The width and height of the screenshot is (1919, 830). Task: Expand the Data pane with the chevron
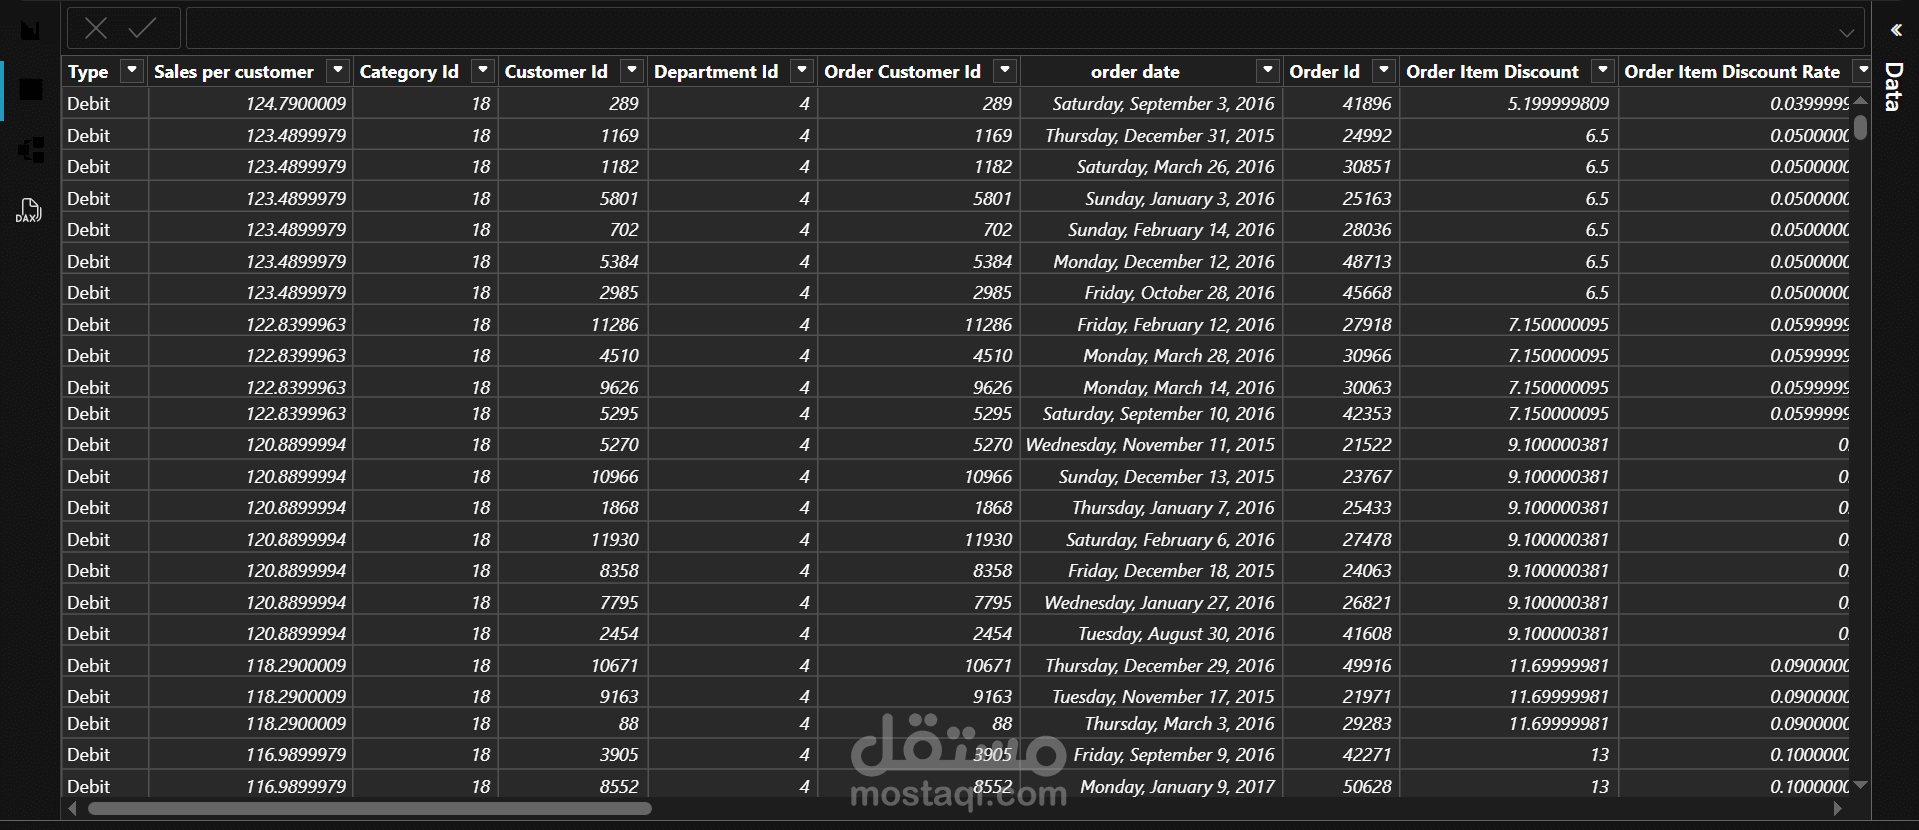pyautogui.click(x=1895, y=31)
